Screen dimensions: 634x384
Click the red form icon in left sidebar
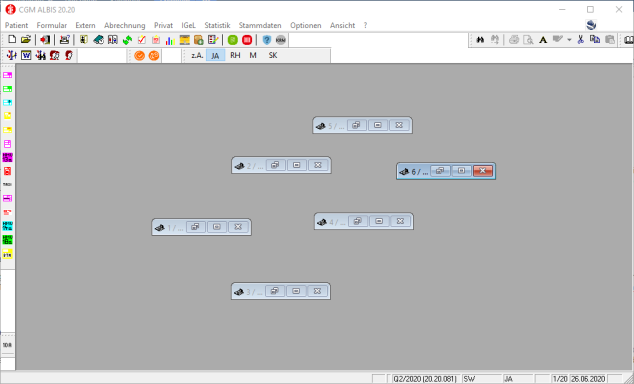(8, 171)
